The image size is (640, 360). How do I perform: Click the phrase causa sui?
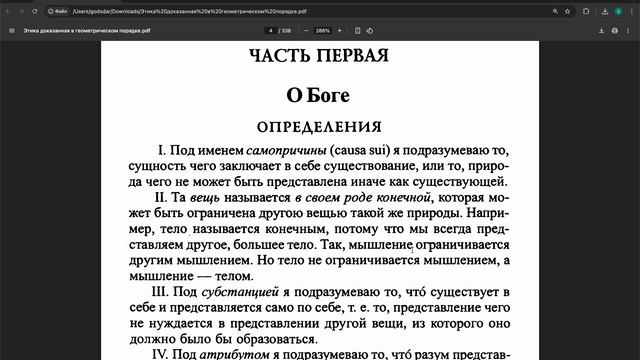click(x=359, y=151)
